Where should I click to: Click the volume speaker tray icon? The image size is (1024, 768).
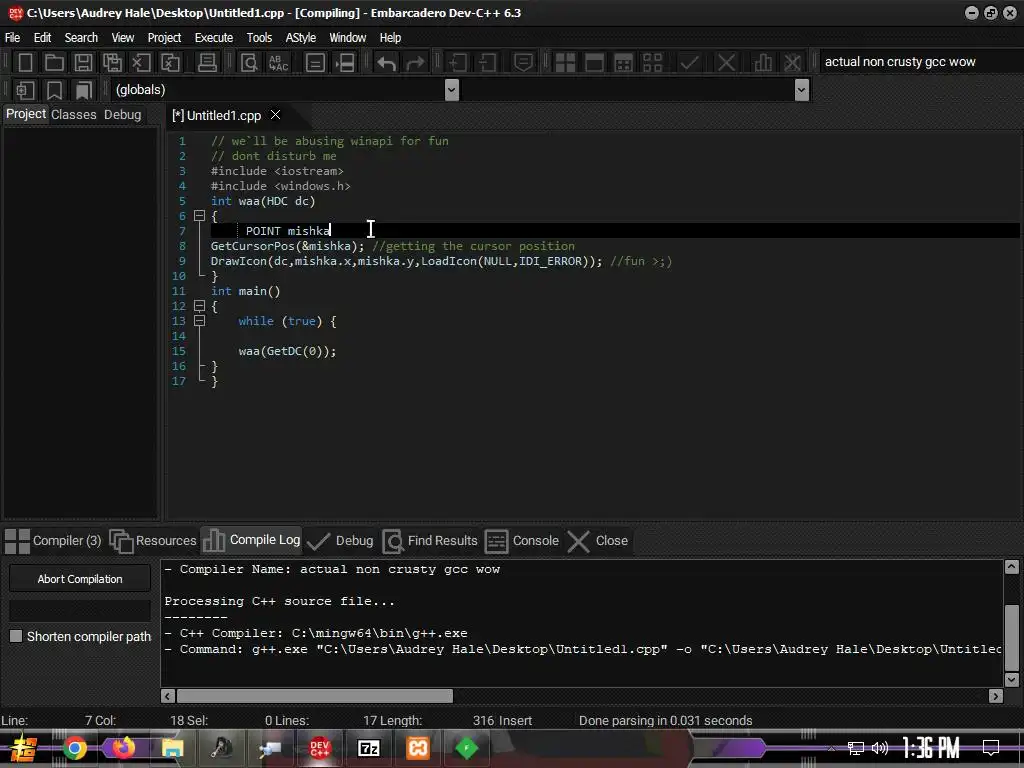tap(880, 748)
